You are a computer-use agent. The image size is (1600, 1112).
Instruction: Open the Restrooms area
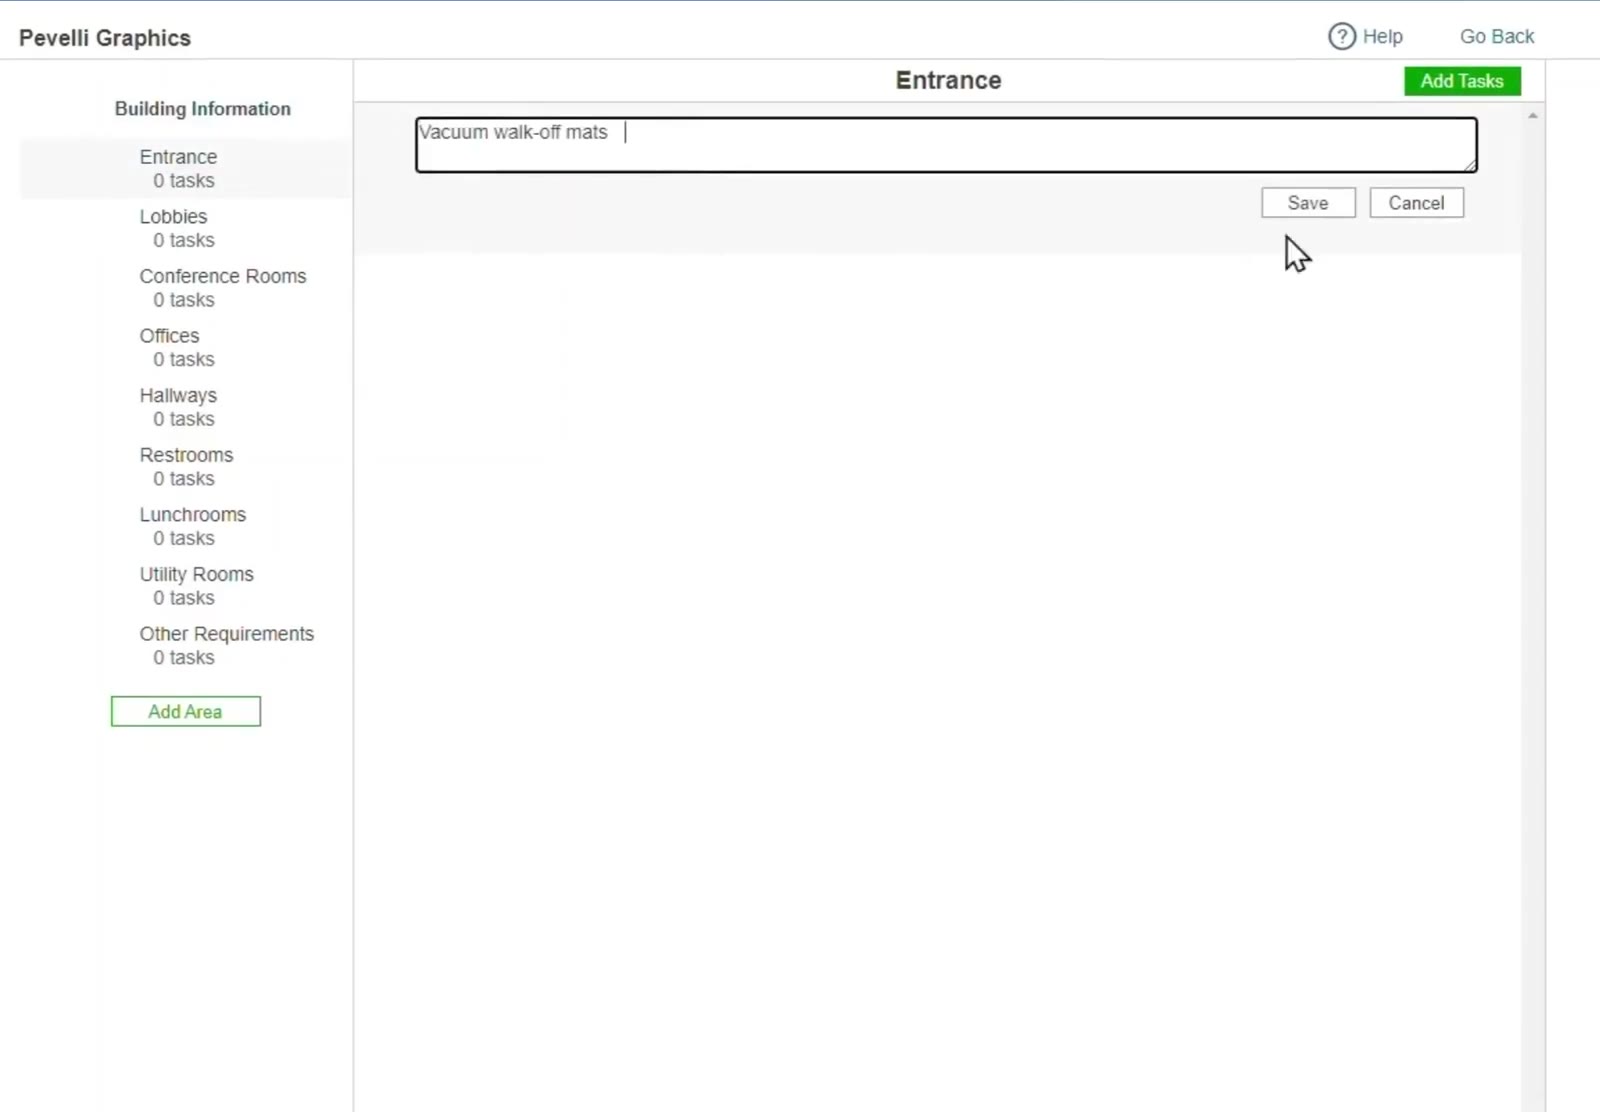[186, 455]
